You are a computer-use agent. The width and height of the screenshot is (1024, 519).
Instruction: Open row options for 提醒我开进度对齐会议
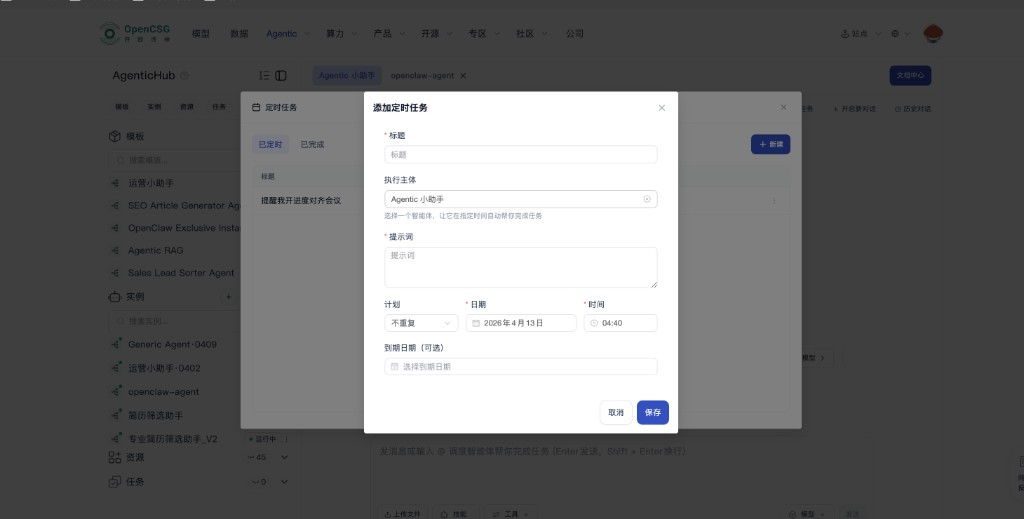(x=774, y=200)
